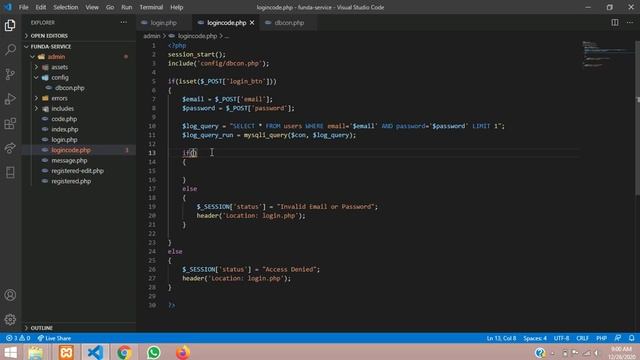Expand the Open Editors section
Viewport: 640px width, 360px height.
click(49, 36)
